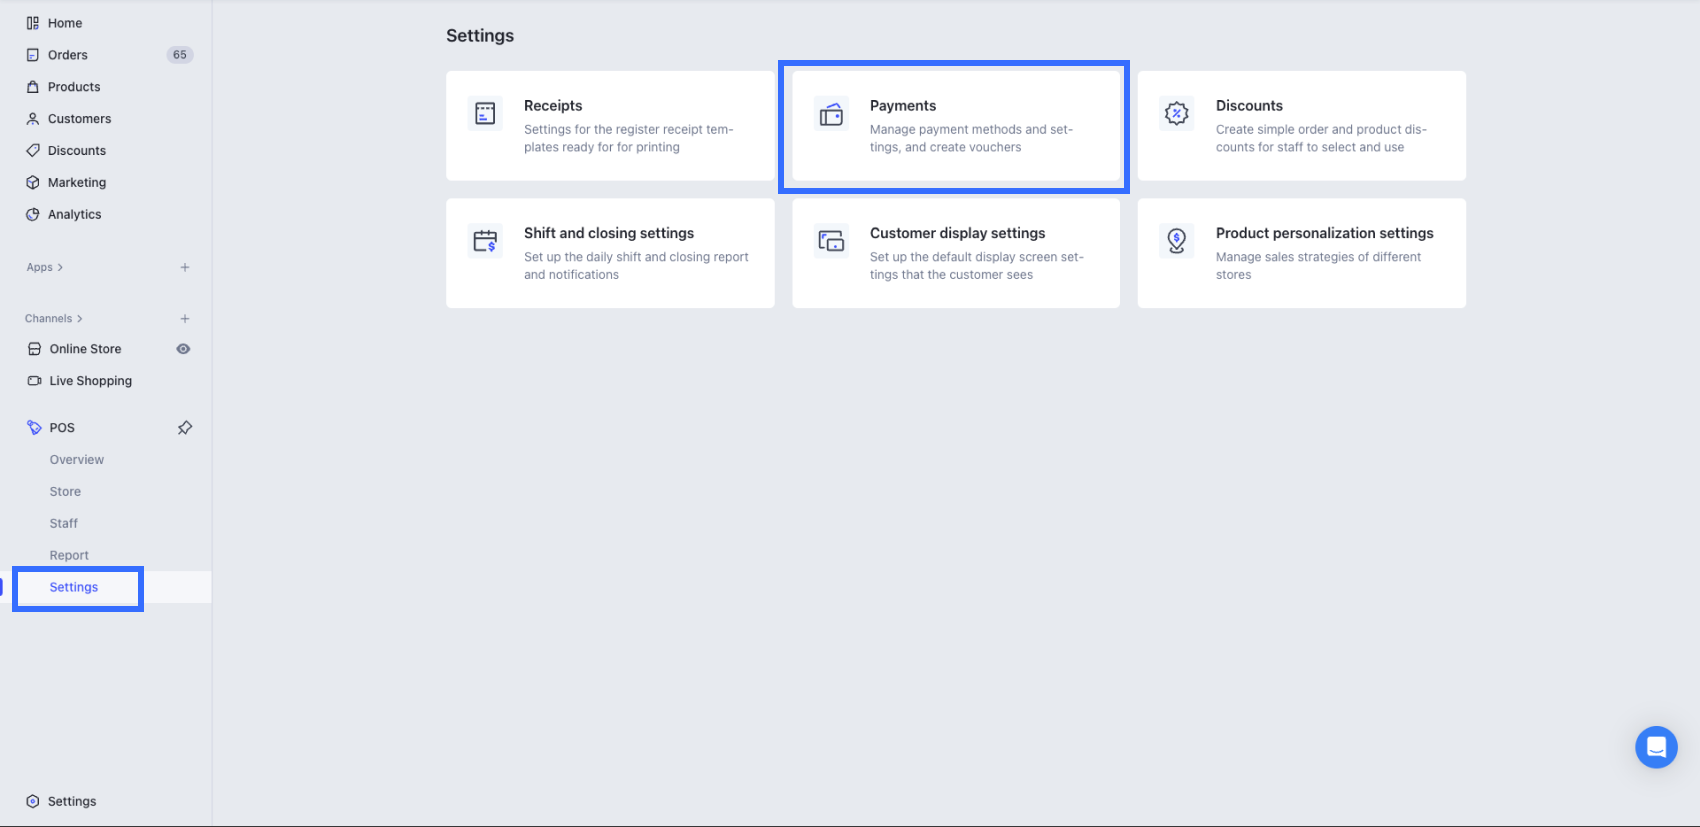The image size is (1700, 827).
Task: Open Shift and closing settings title
Action: [x=609, y=233]
